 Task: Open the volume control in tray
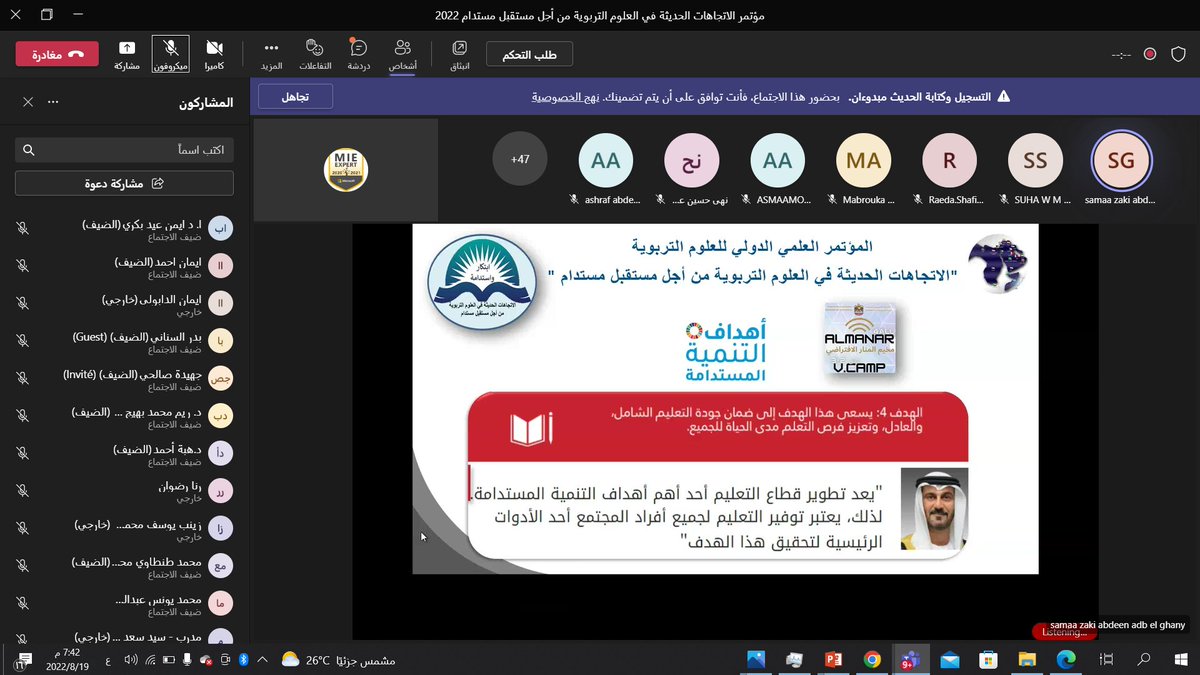130,660
